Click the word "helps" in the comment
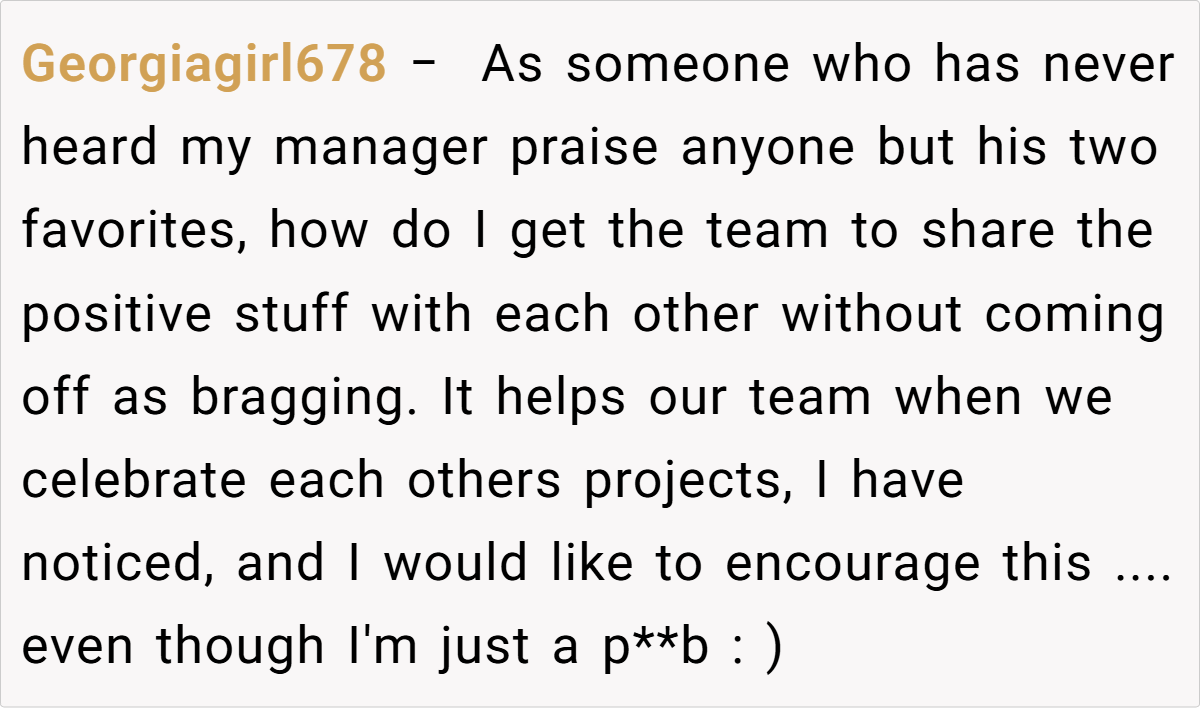Viewport: 1200px width, 708px height. click(x=562, y=398)
